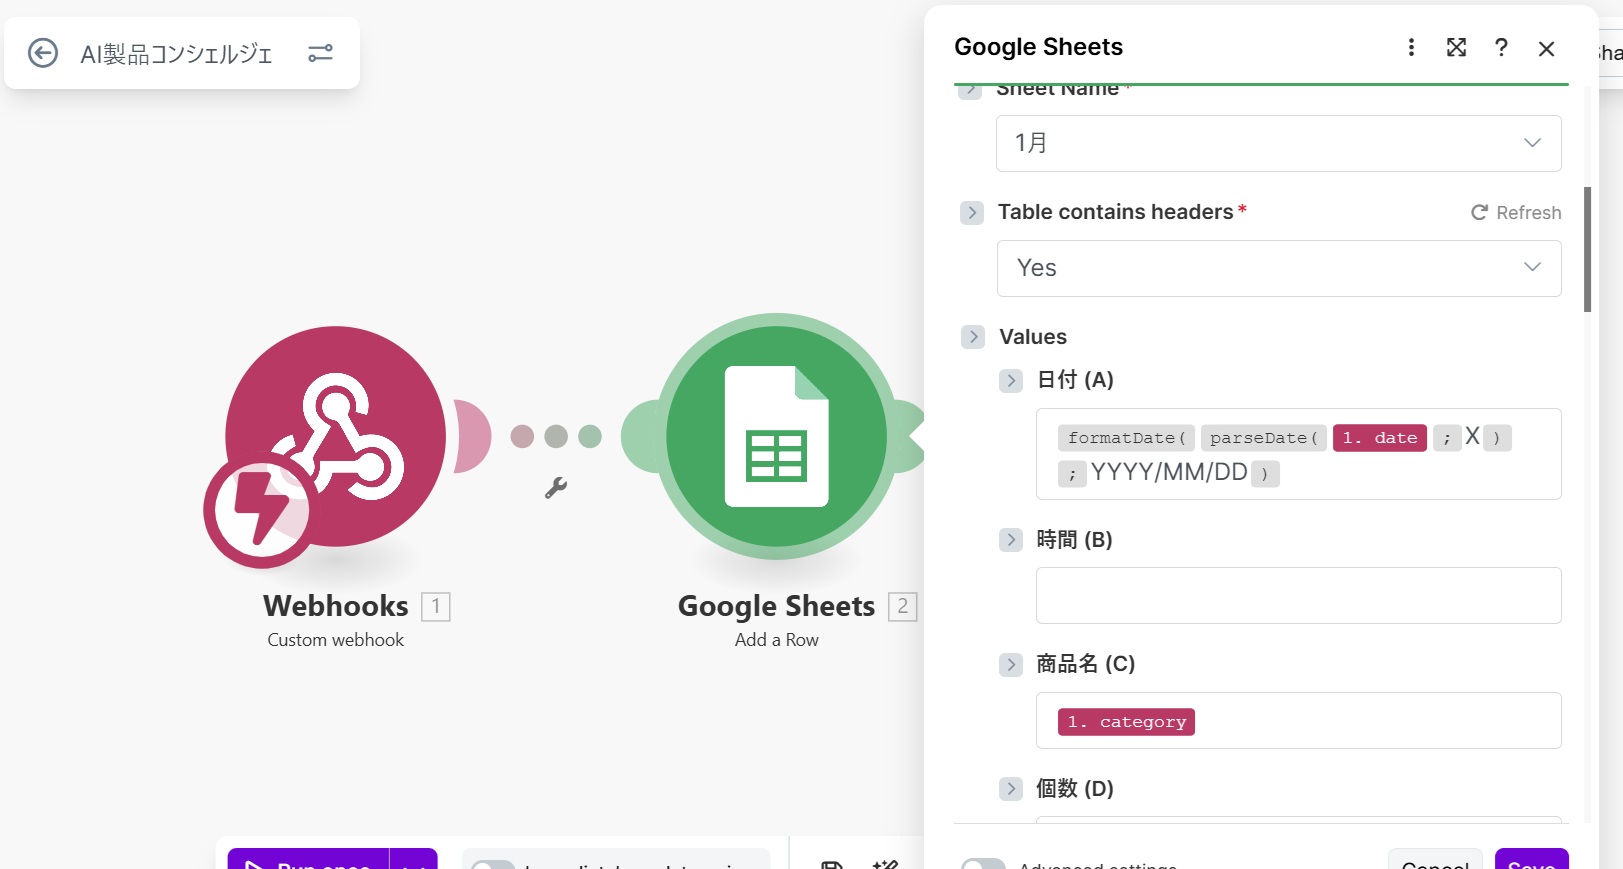
Task: Expand the 時間 (B) field chevron
Action: click(1011, 540)
